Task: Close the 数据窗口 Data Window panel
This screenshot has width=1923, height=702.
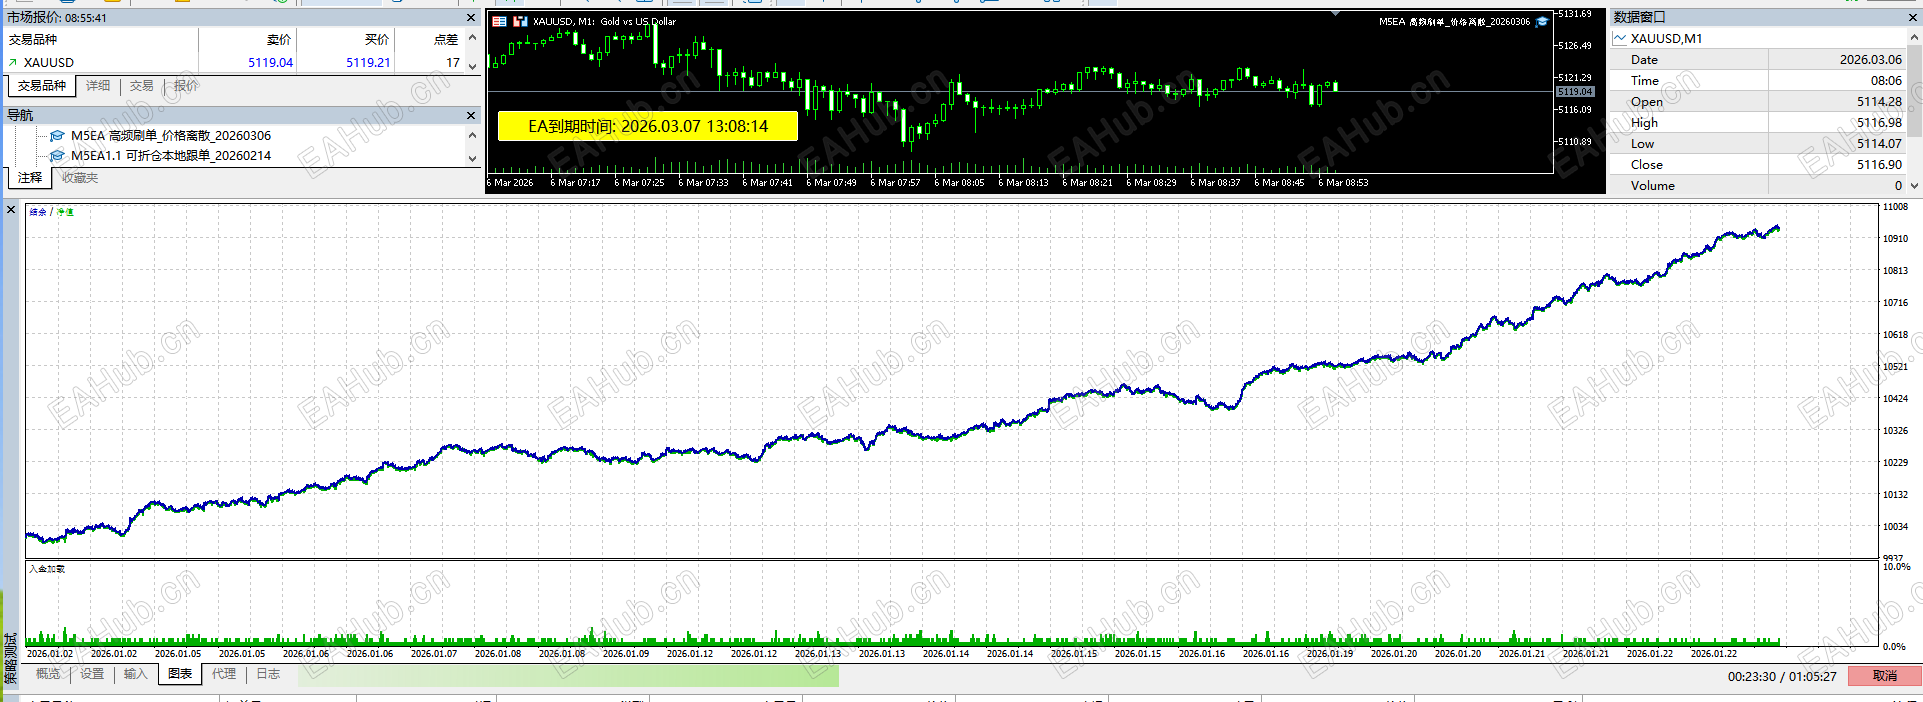Action: (x=1913, y=17)
